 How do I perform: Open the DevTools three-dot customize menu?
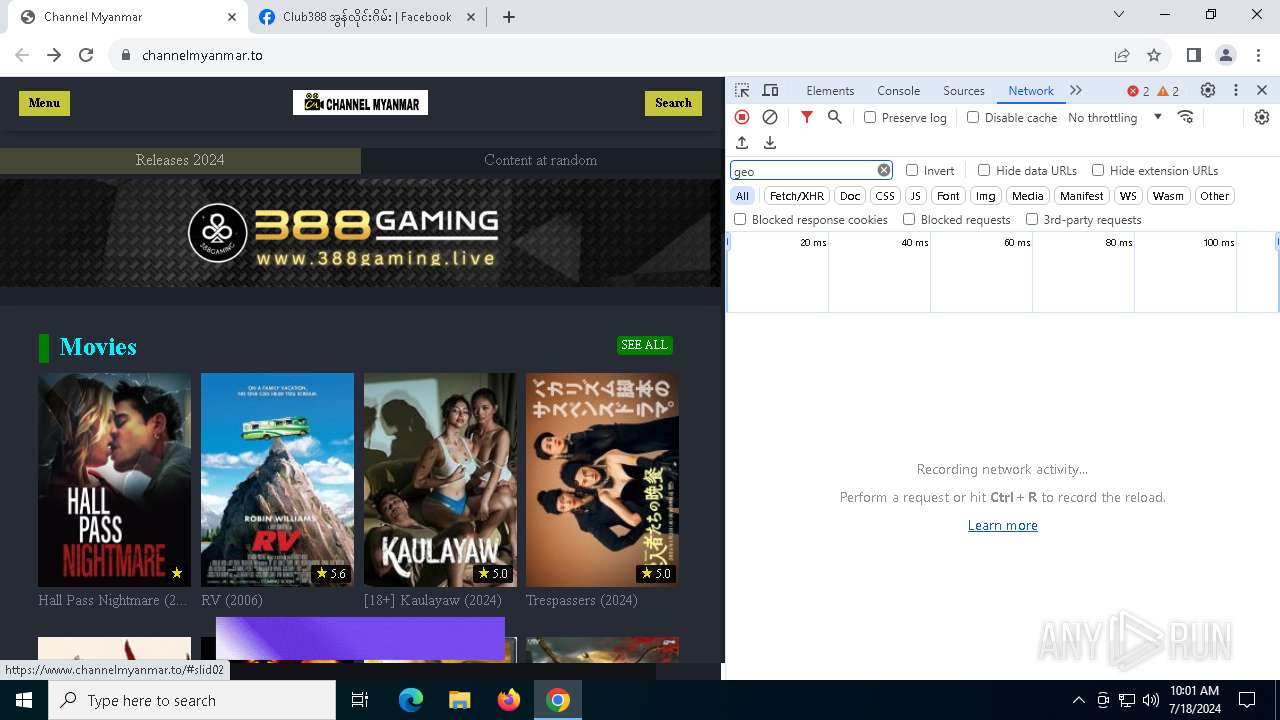click(1236, 90)
